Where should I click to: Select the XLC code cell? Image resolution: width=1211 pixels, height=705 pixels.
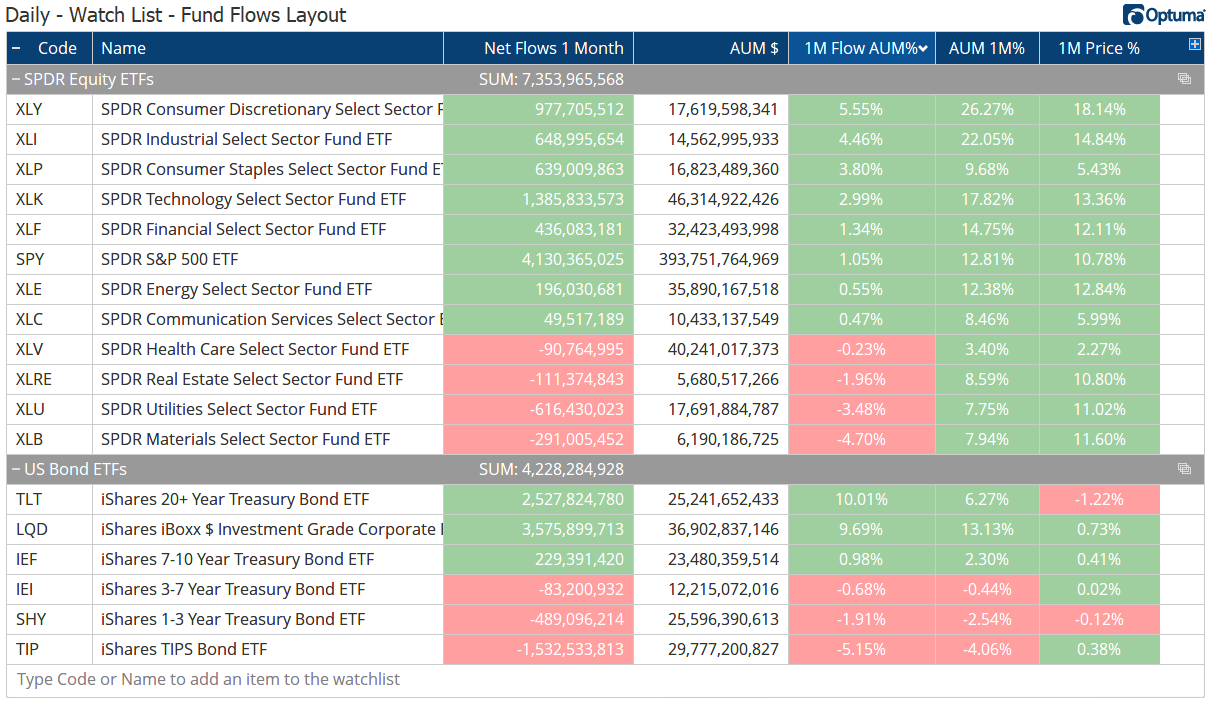point(50,319)
